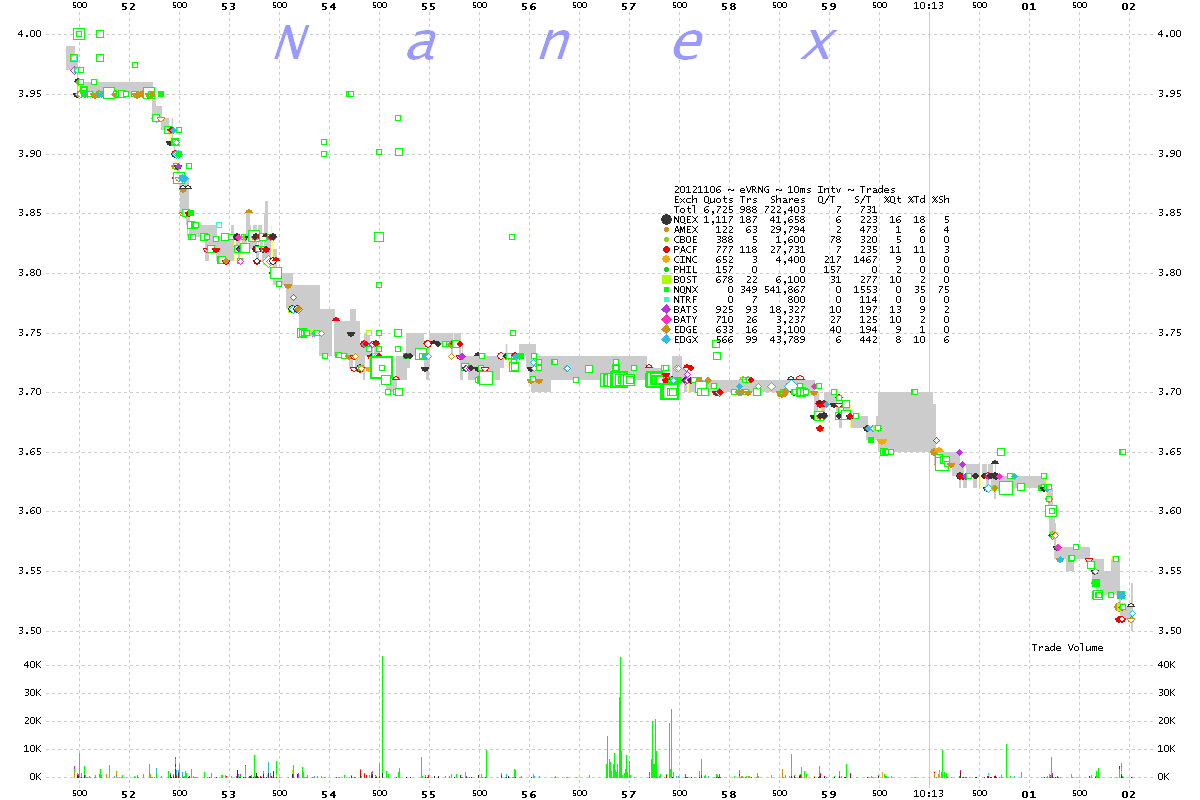Click second label 52 on the top axis
This screenshot has width=1200, height=800.
(x=128, y=6)
